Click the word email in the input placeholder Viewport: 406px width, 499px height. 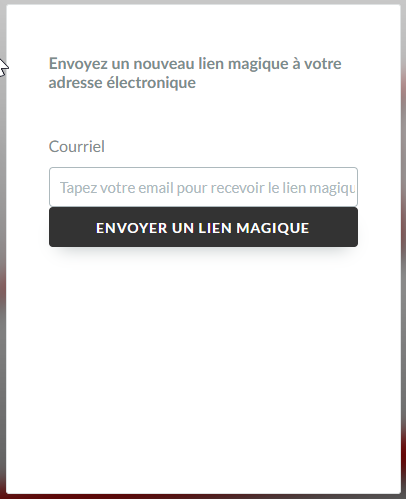point(156,188)
